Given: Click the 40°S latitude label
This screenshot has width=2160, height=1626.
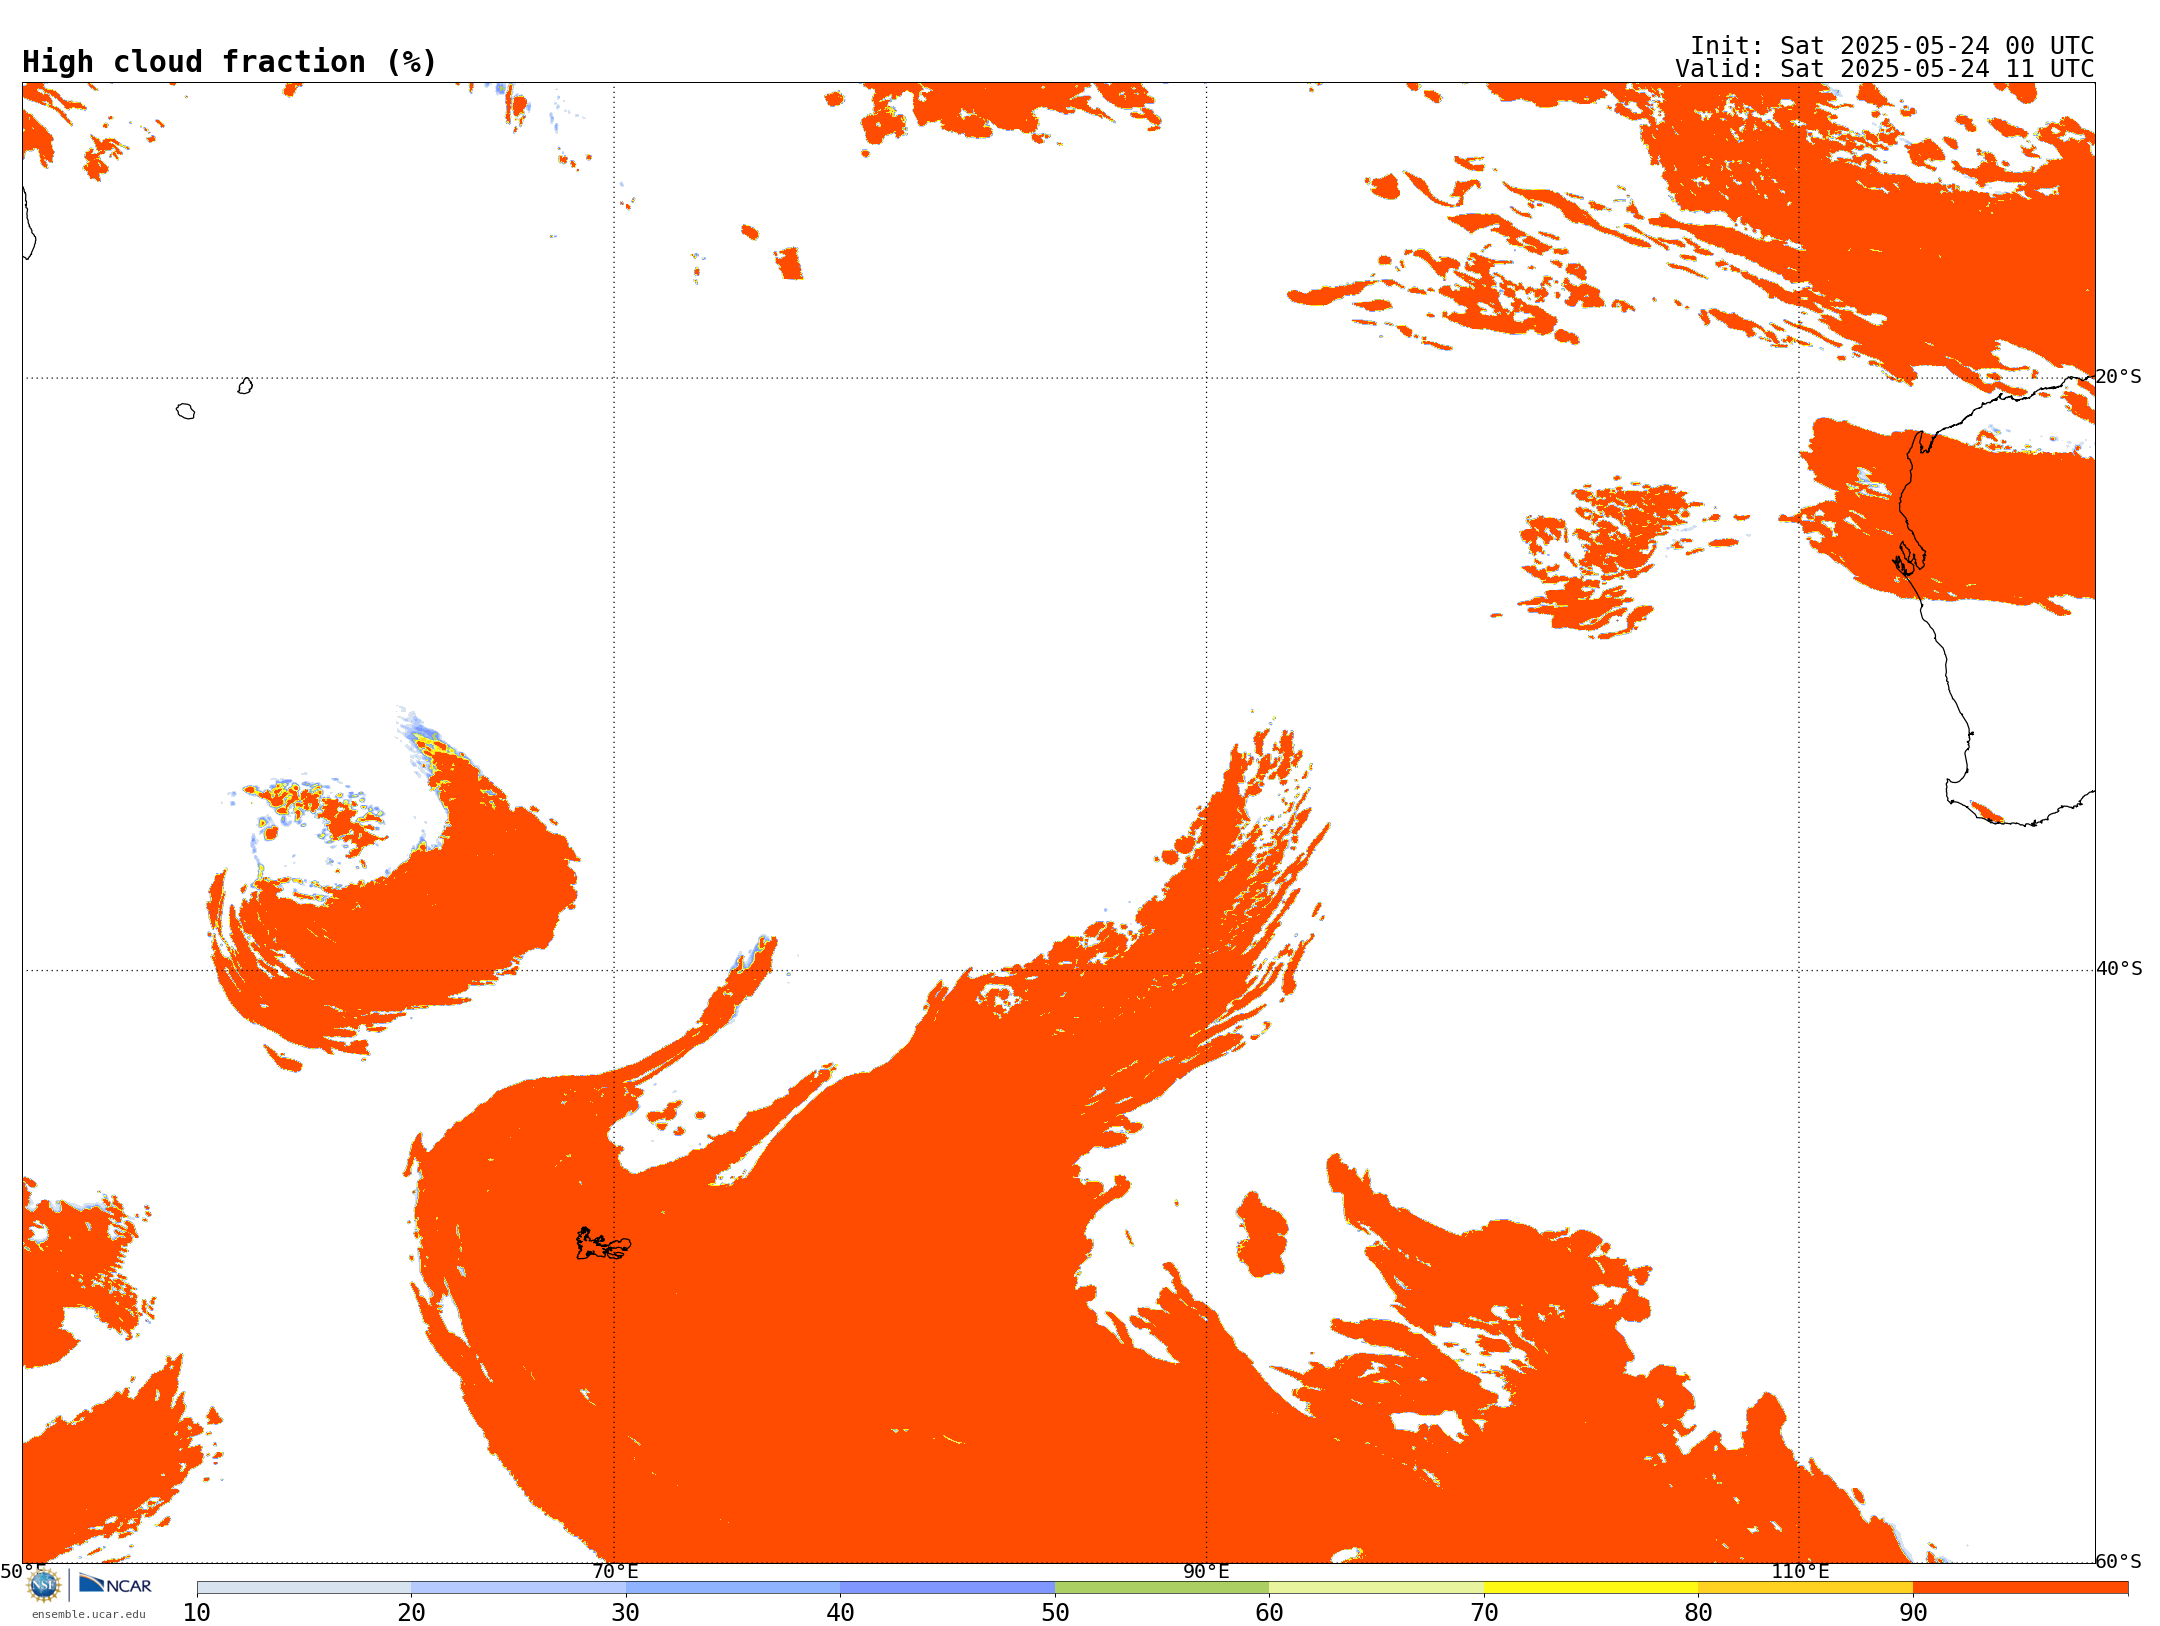Looking at the screenshot, I should click(2119, 969).
